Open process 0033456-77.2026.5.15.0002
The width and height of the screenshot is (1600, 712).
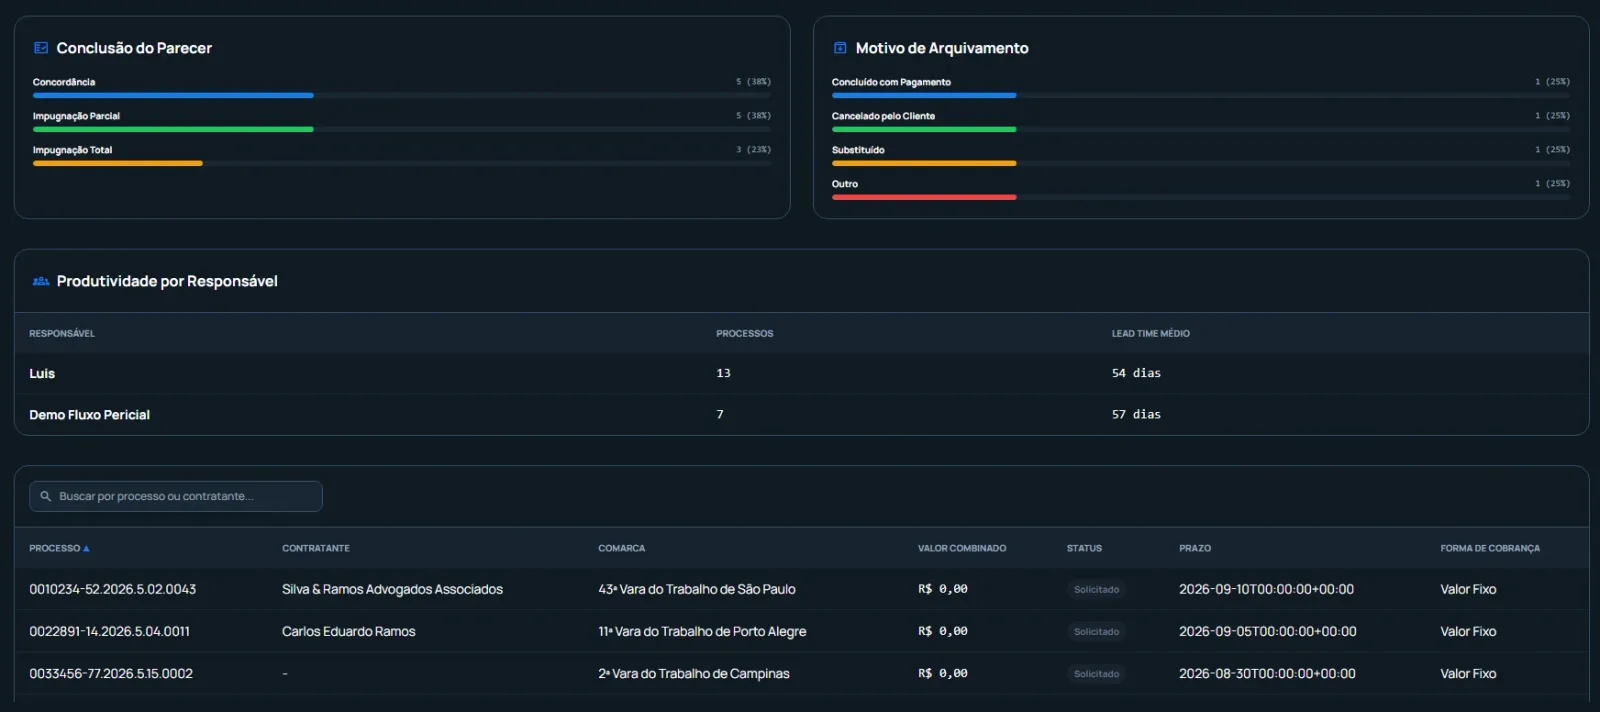111,673
